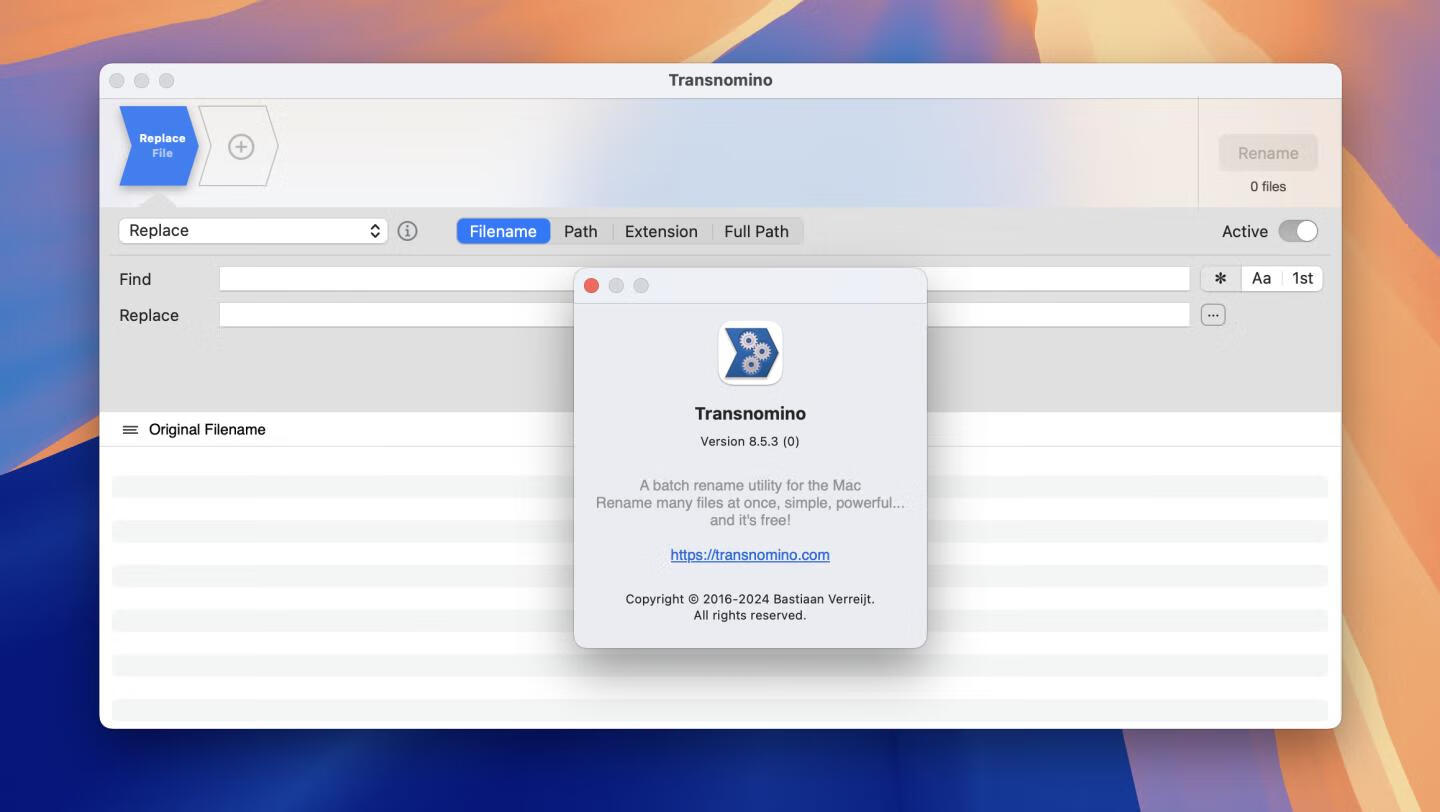The height and width of the screenshot is (812, 1440).
Task: Open the Replace action type dropdown
Action: 253,231
